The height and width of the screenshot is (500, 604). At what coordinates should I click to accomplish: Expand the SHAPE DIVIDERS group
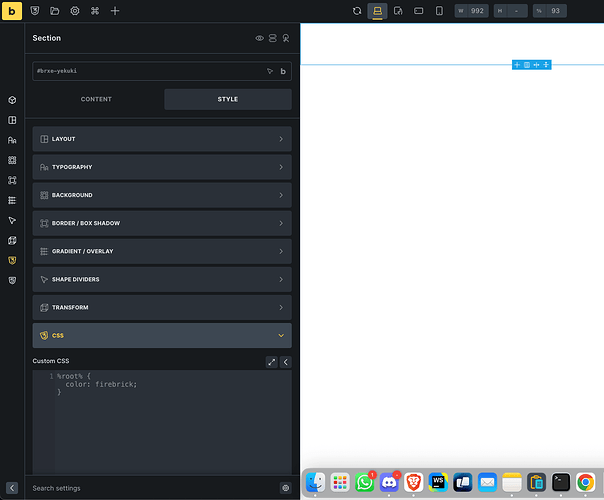[x=162, y=280]
